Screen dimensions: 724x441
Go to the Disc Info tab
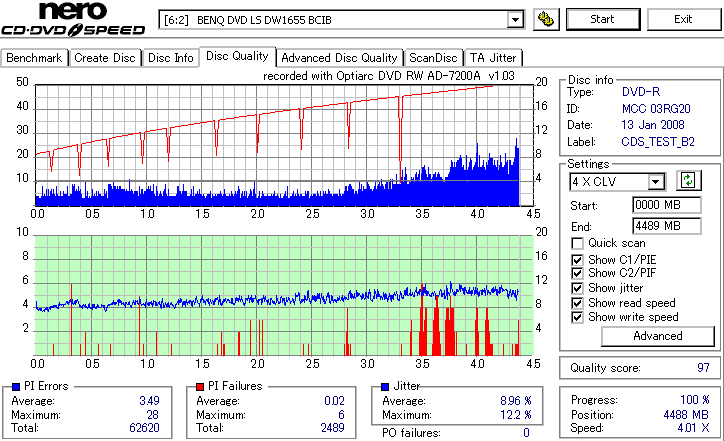[170, 58]
